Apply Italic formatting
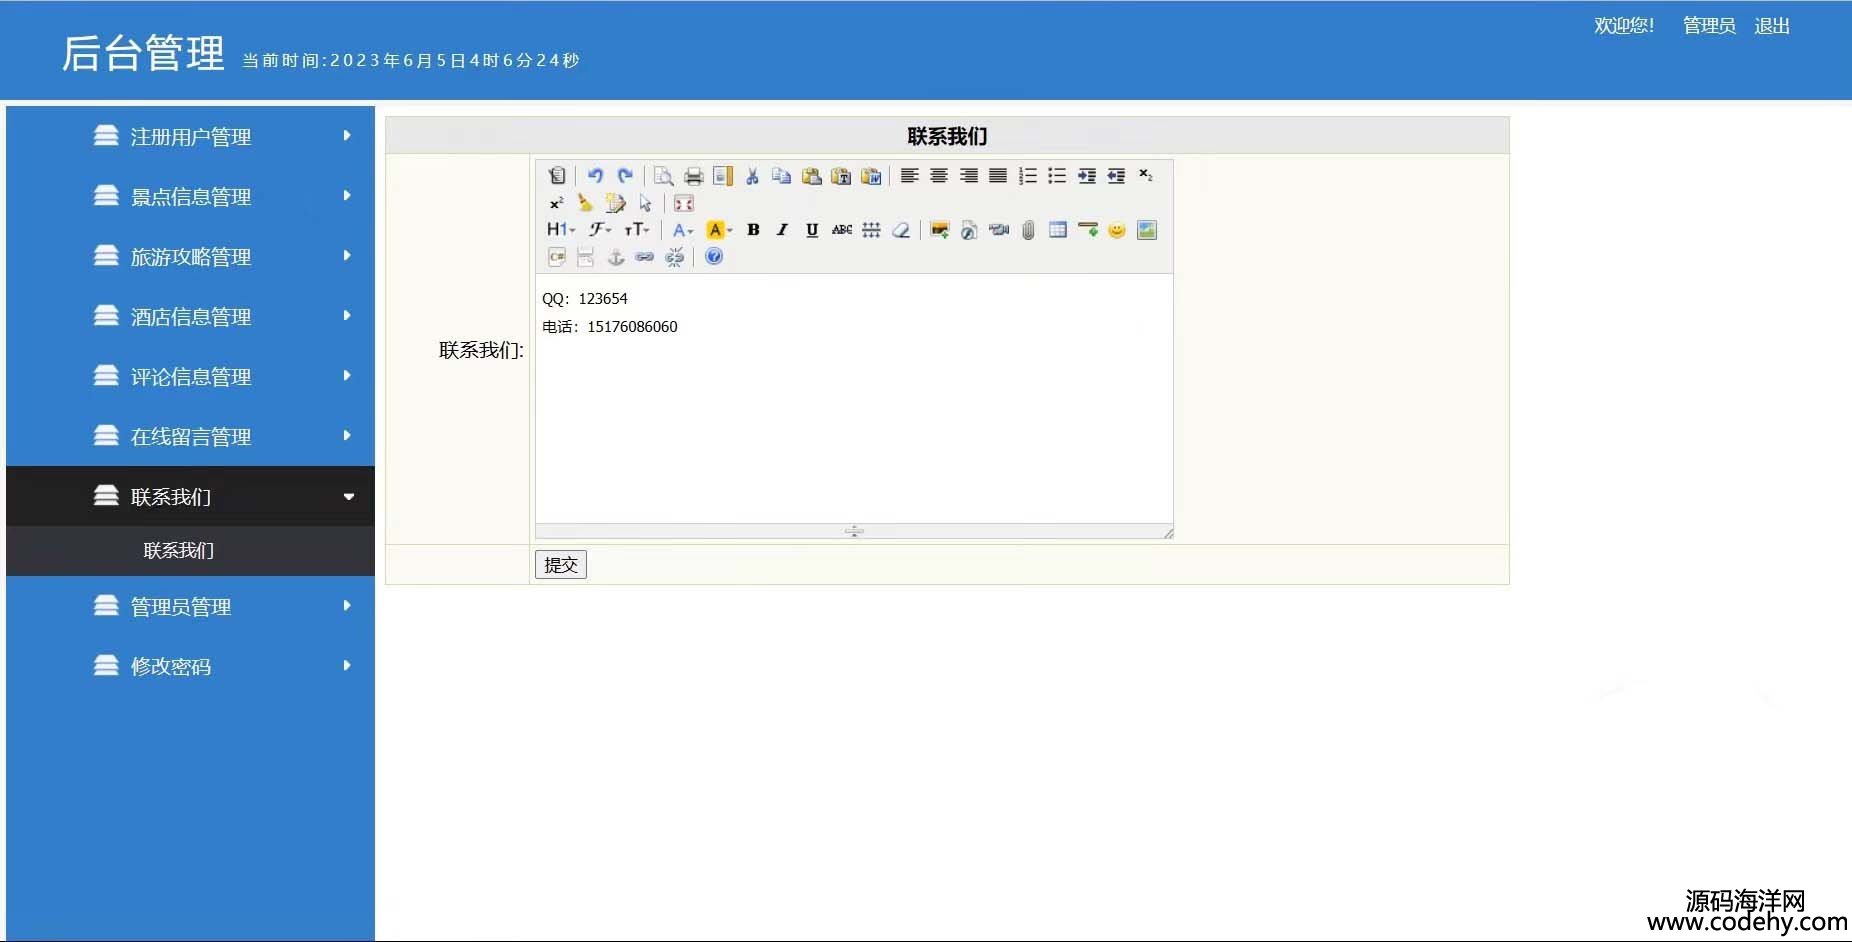Screen dimensions: 1852x942 click(x=782, y=230)
